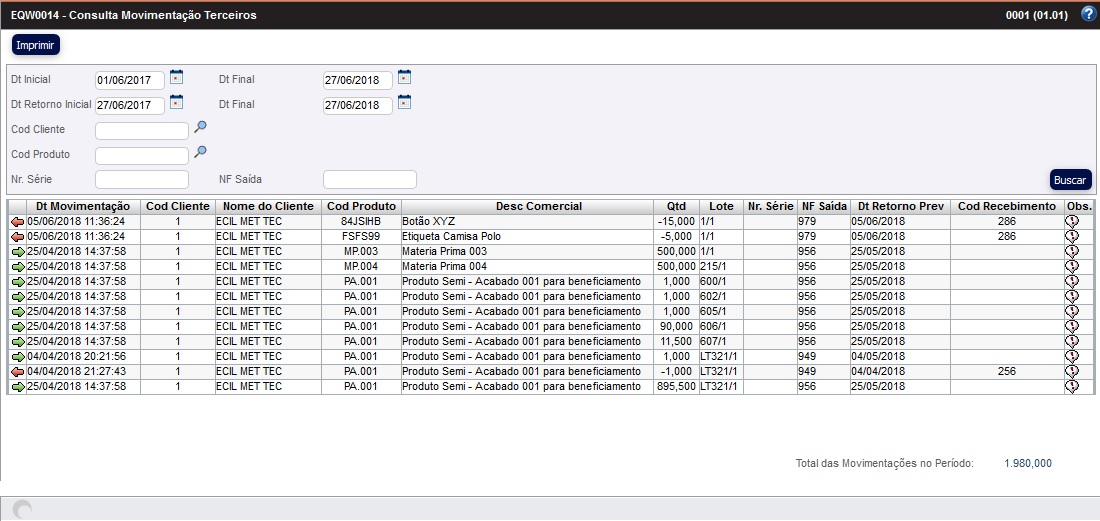Screen dimensions: 1100x521
Task: Open calendar picker for Dt Inicial
Action: tap(177, 77)
